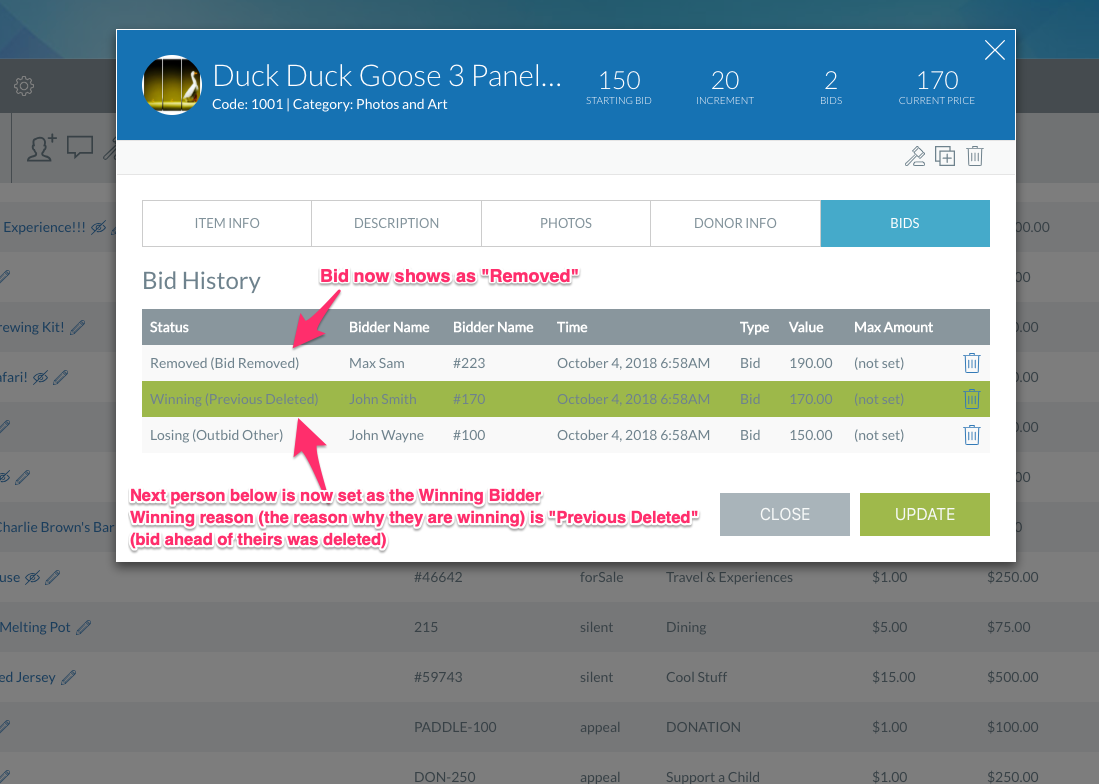Click the pencil edit icon next to Melting Pot
This screenshot has height=784, width=1099.
[x=84, y=627]
